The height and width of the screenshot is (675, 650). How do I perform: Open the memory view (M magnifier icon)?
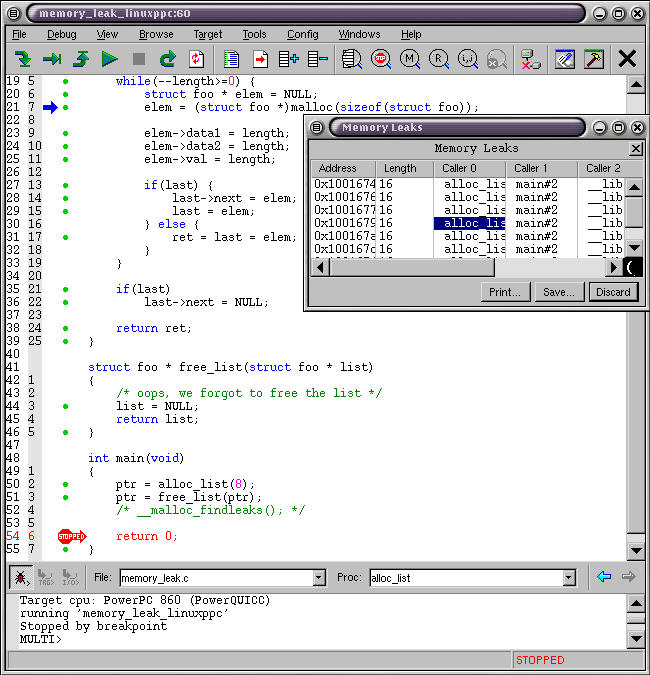410,59
